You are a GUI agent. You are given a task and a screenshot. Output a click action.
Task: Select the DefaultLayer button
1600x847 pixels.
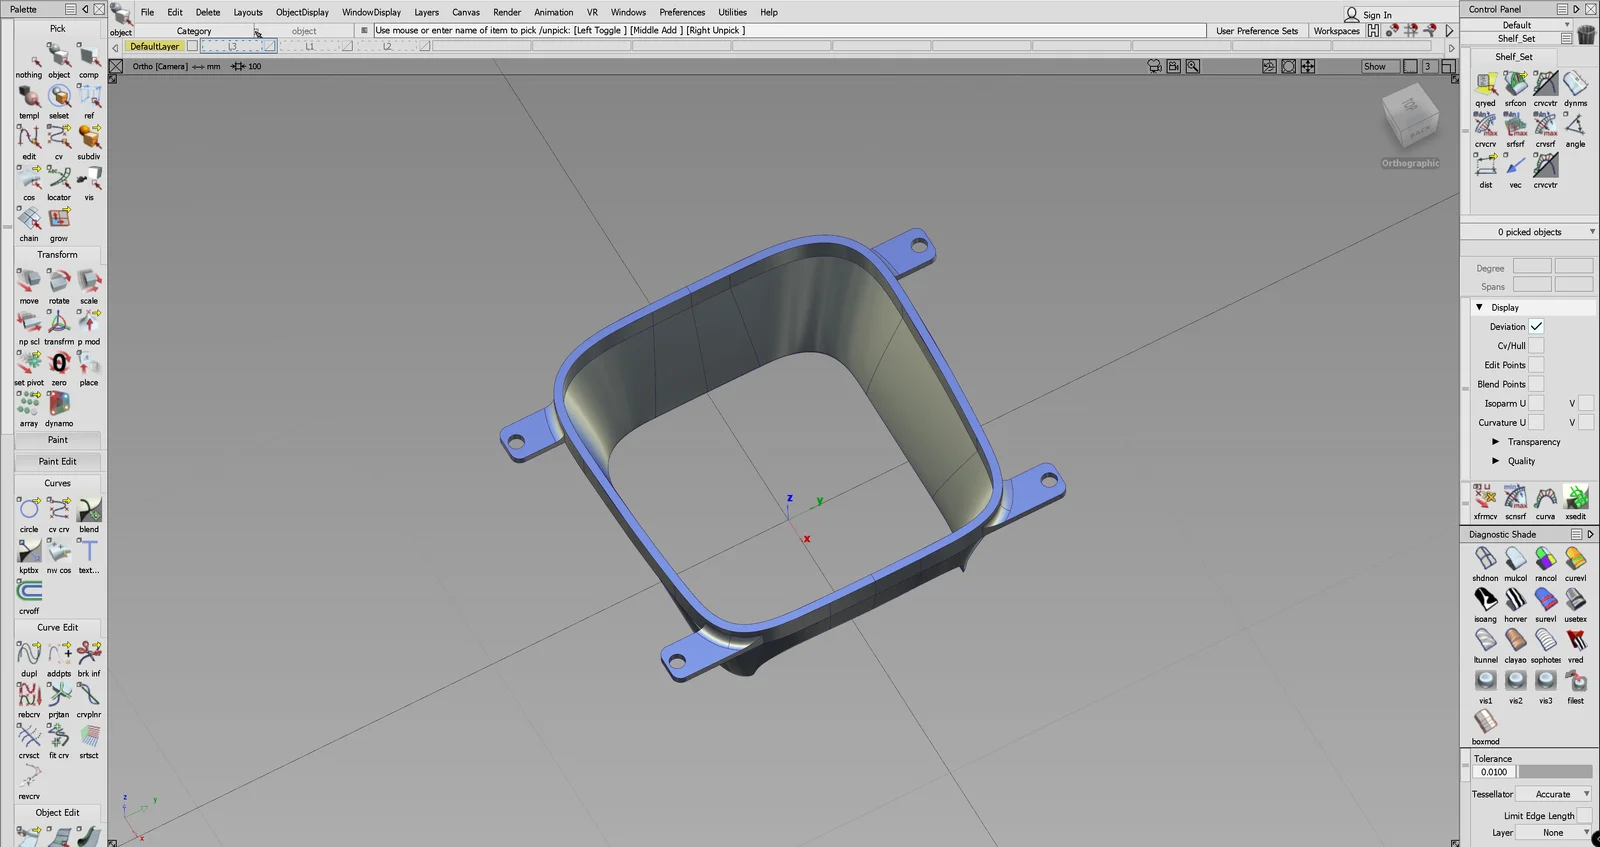point(155,46)
